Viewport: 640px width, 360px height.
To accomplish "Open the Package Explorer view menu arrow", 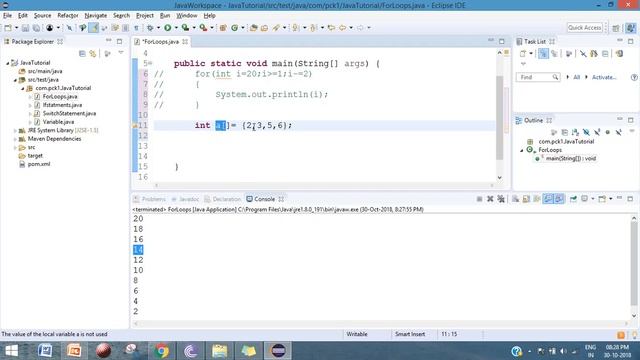I will (121, 53).
